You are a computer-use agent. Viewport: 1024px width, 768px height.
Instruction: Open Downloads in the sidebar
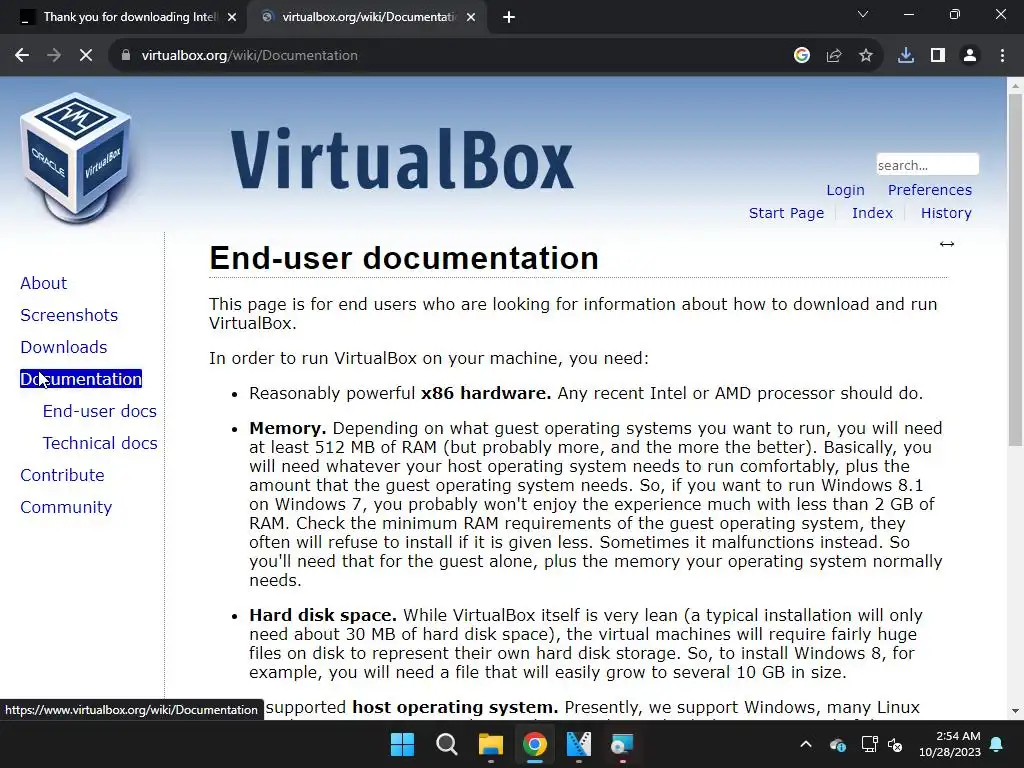pyautogui.click(x=63, y=347)
